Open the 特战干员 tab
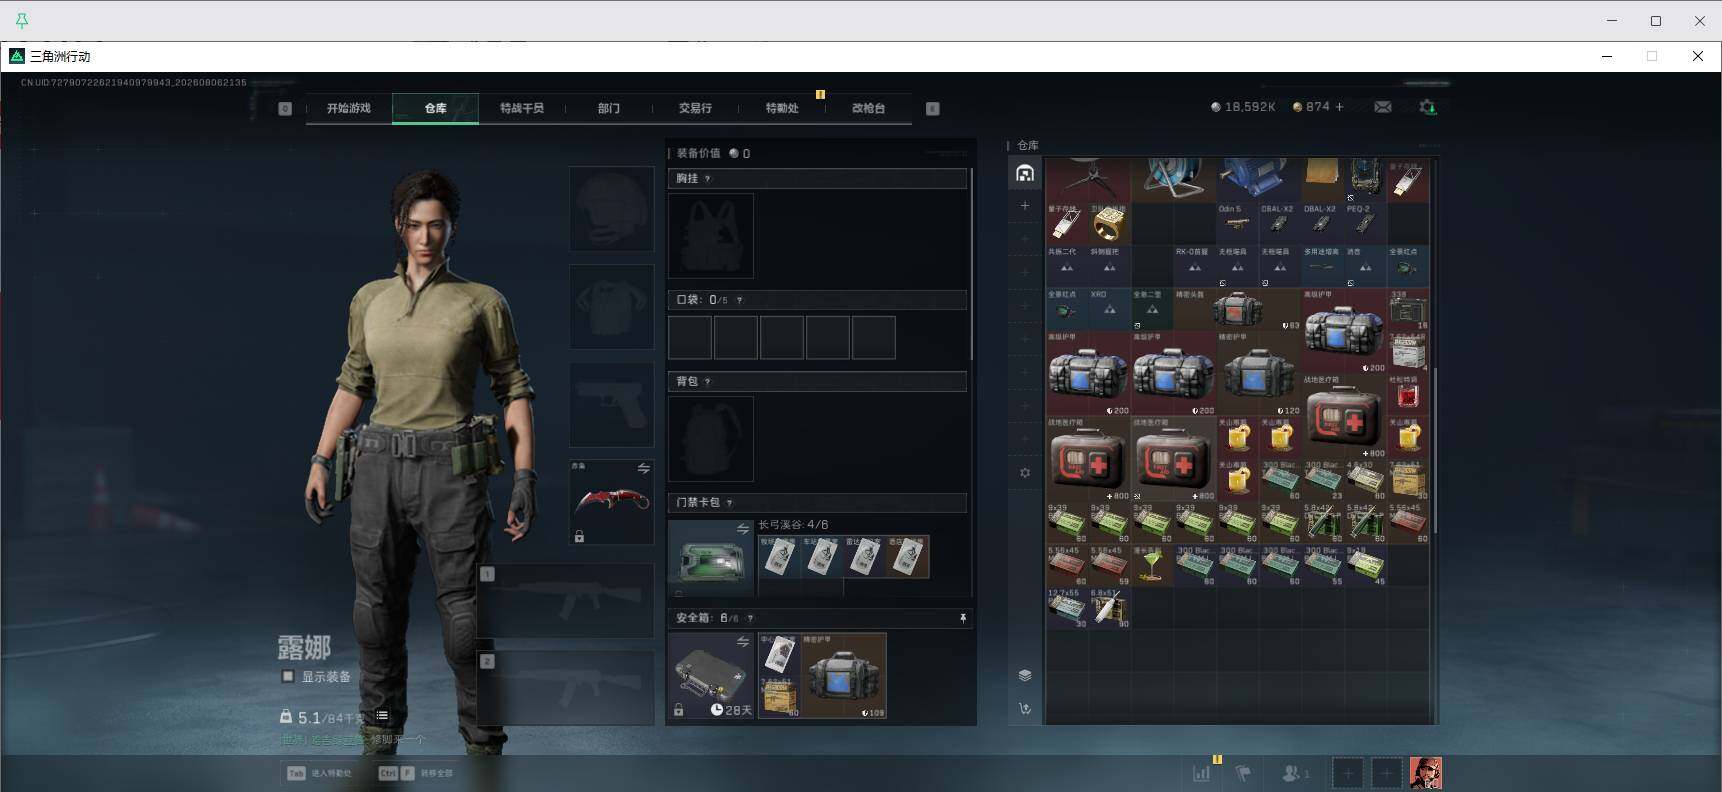The image size is (1722, 792). (x=522, y=108)
